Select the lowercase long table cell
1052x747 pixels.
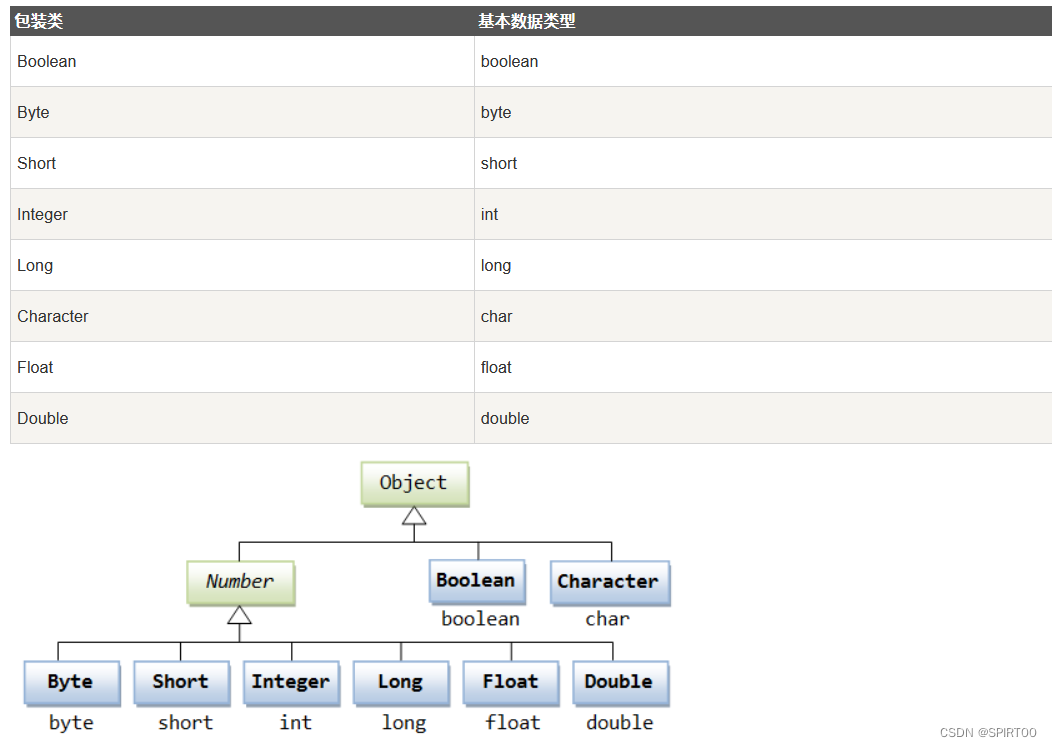coord(763,265)
